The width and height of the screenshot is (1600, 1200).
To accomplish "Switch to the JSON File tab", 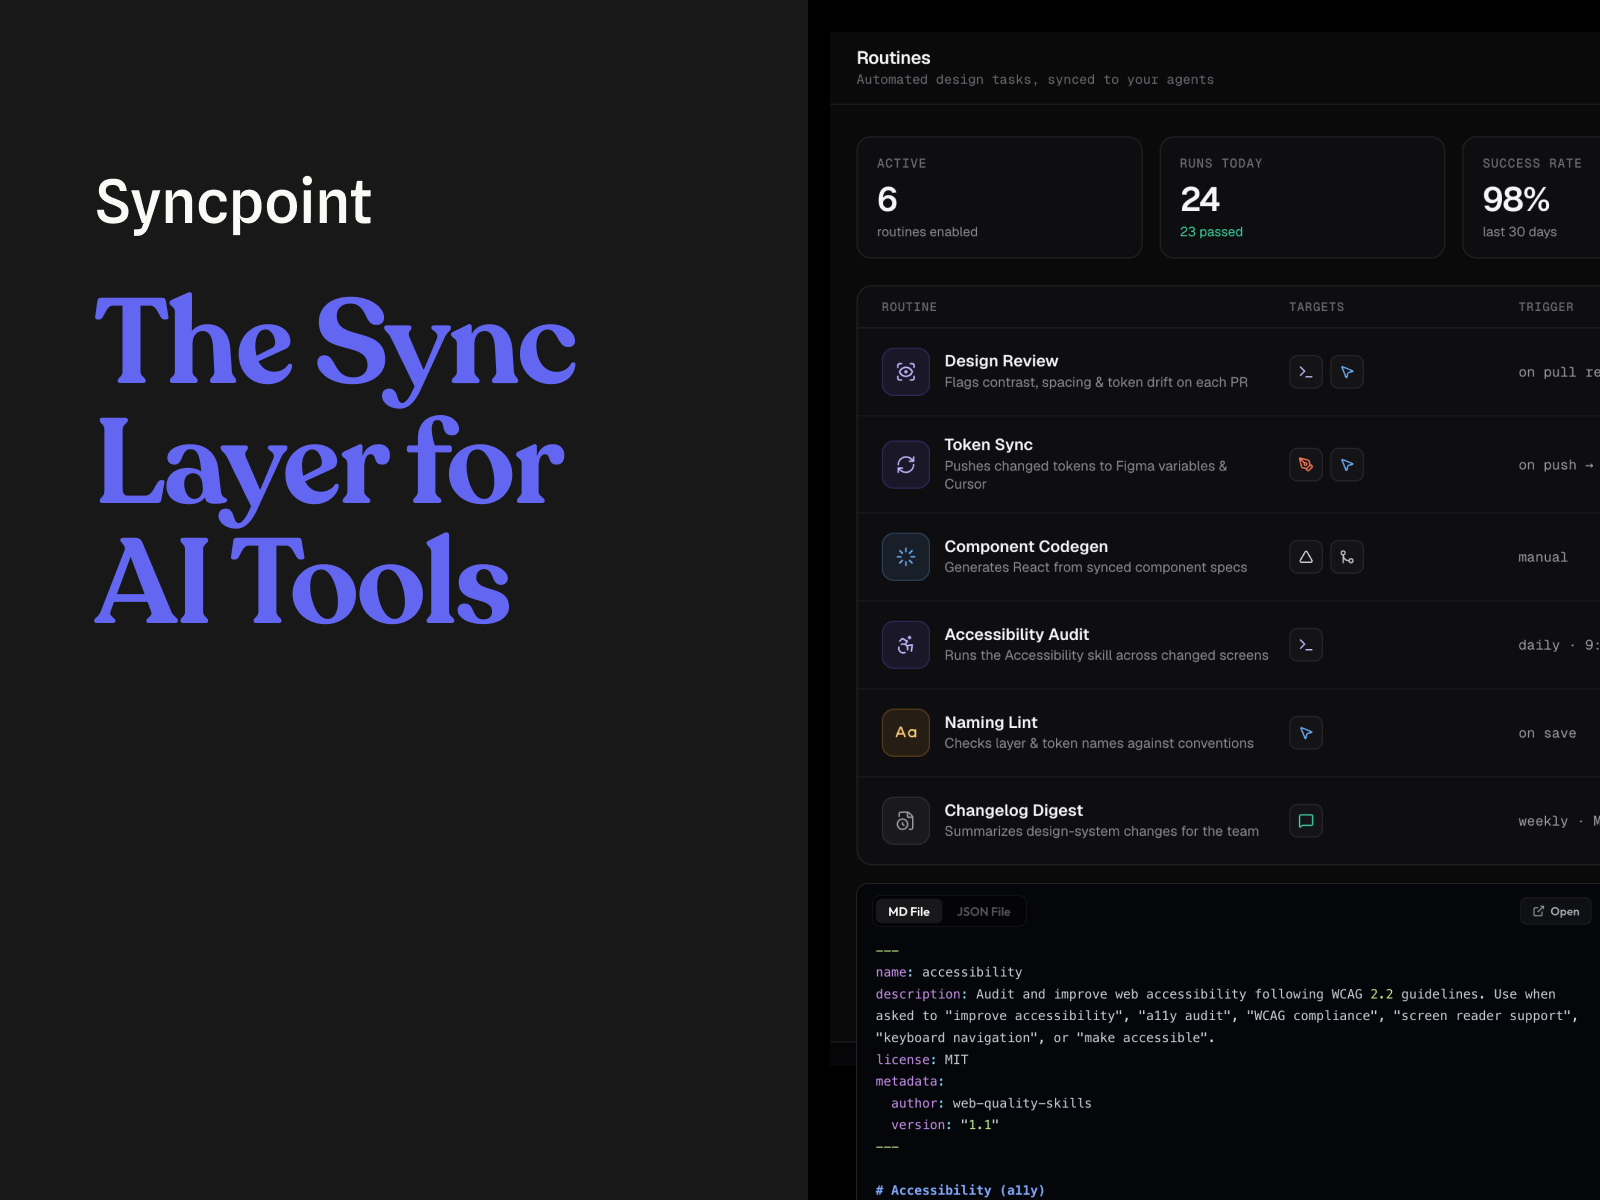I will (983, 911).
